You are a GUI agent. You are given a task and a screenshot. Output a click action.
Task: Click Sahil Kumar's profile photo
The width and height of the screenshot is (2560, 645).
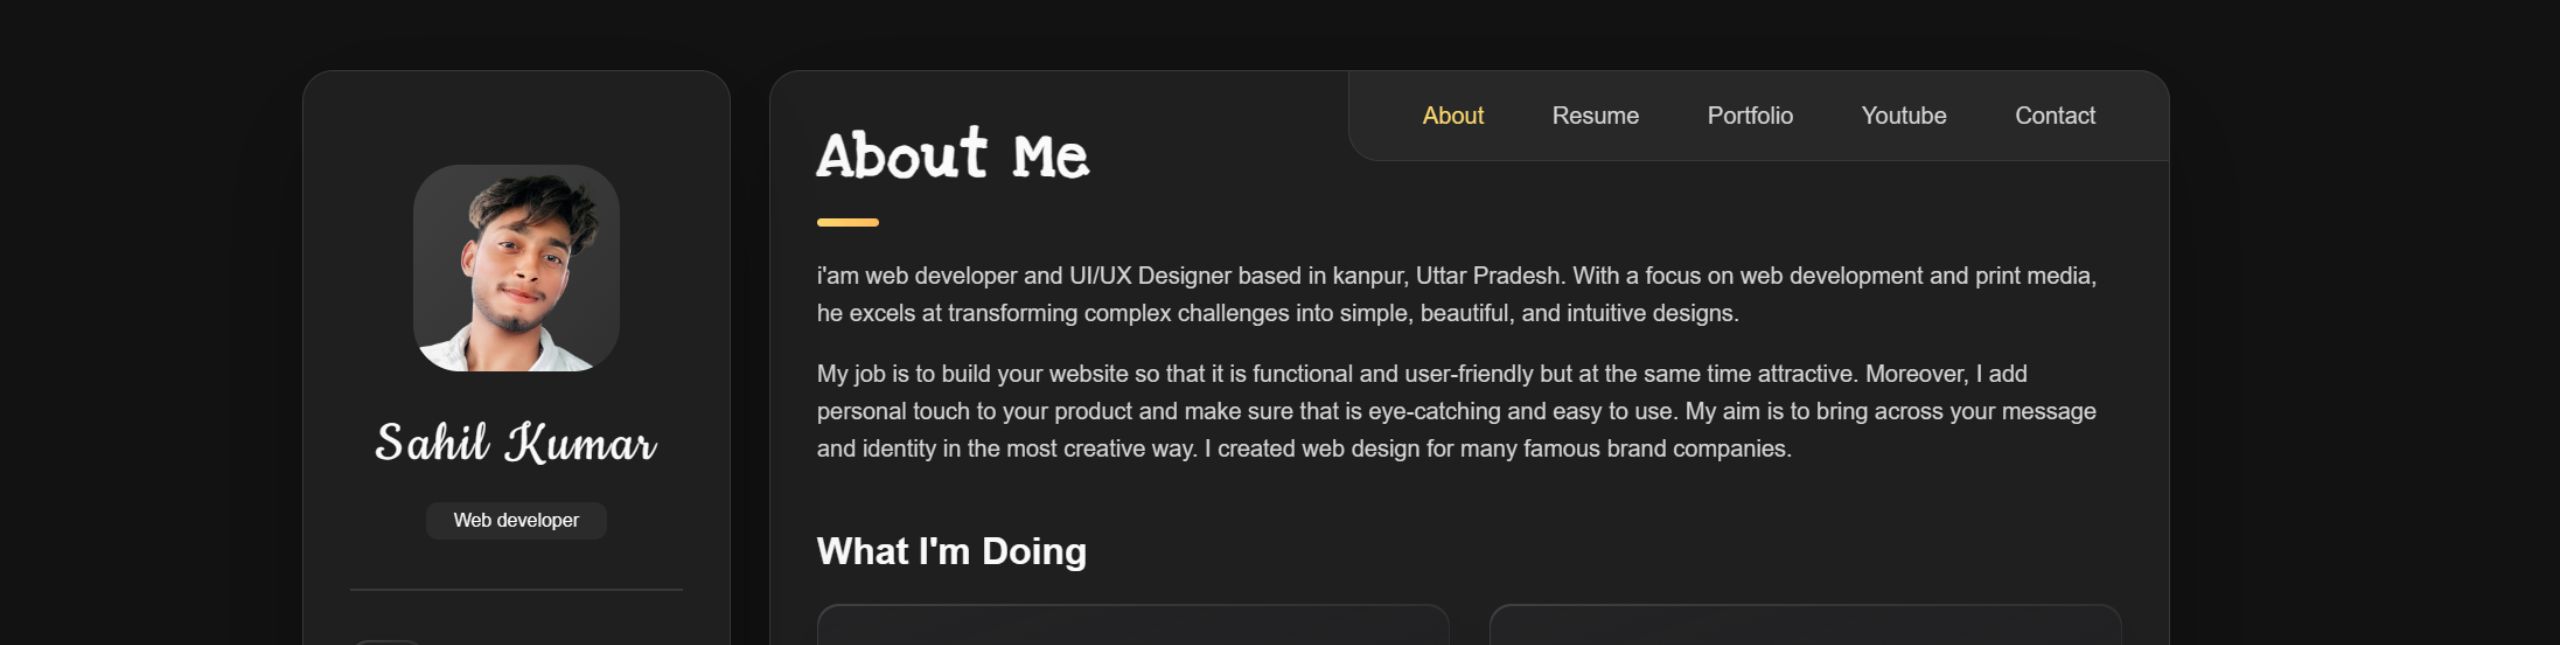click(516, 268)
